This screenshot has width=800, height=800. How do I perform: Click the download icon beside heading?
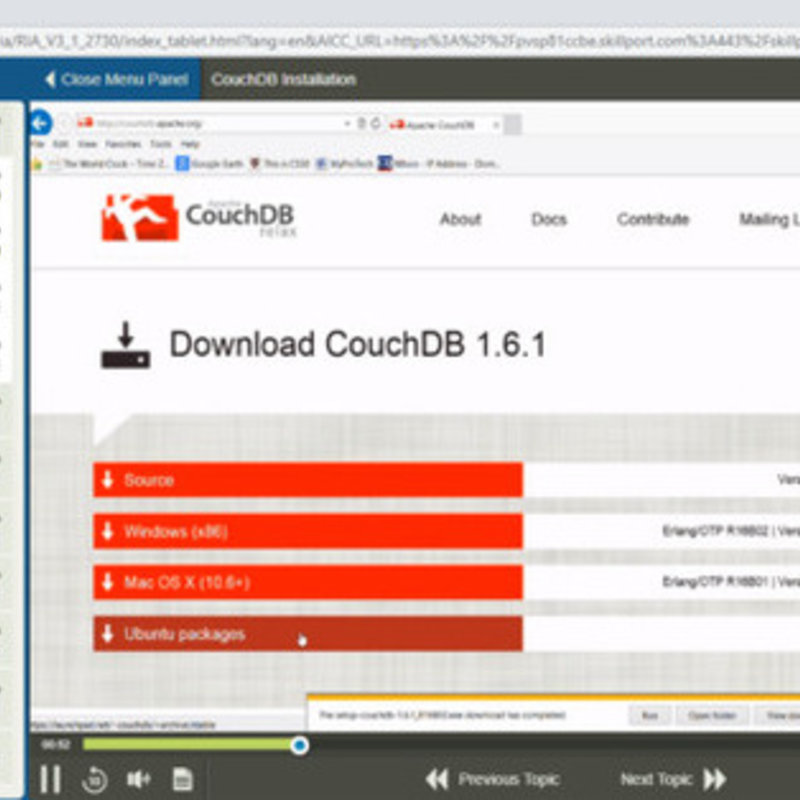126,345
